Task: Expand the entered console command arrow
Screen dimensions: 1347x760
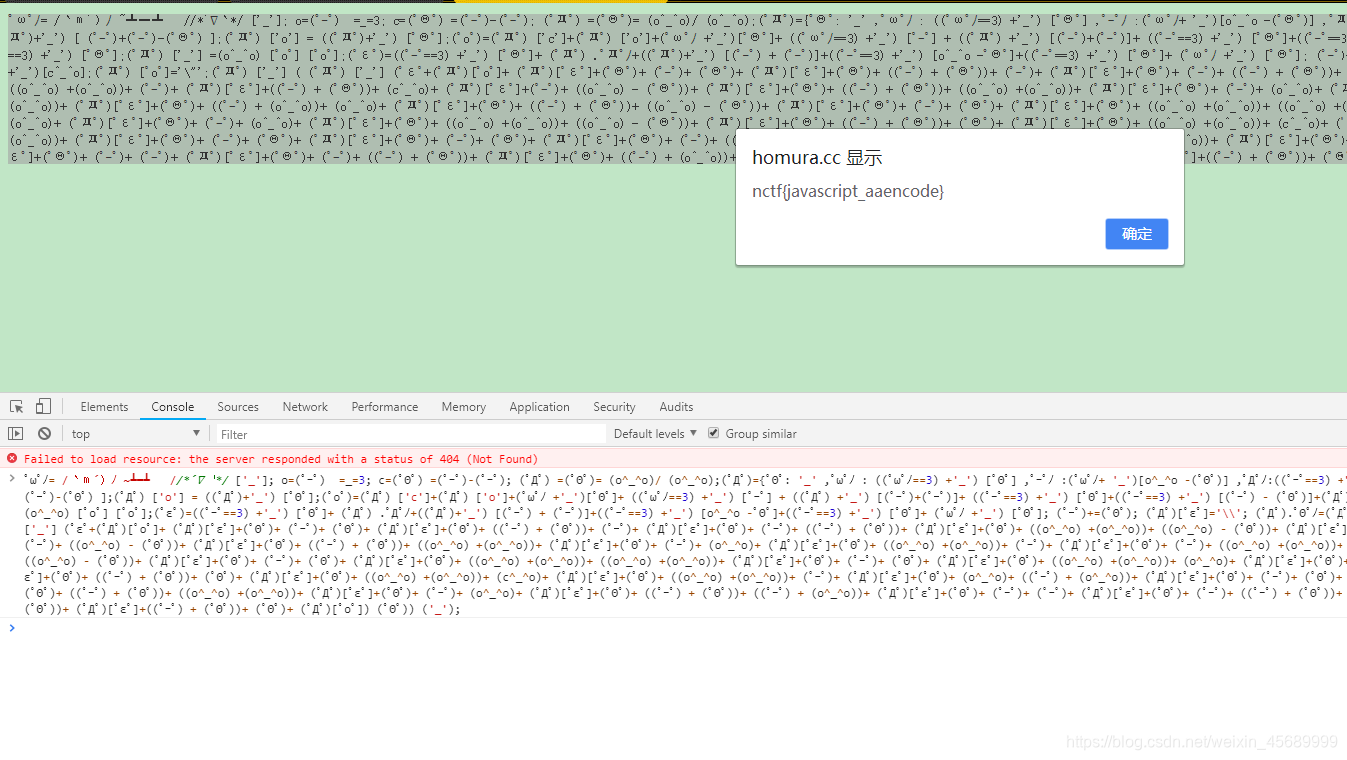Action: coord(12,479)
